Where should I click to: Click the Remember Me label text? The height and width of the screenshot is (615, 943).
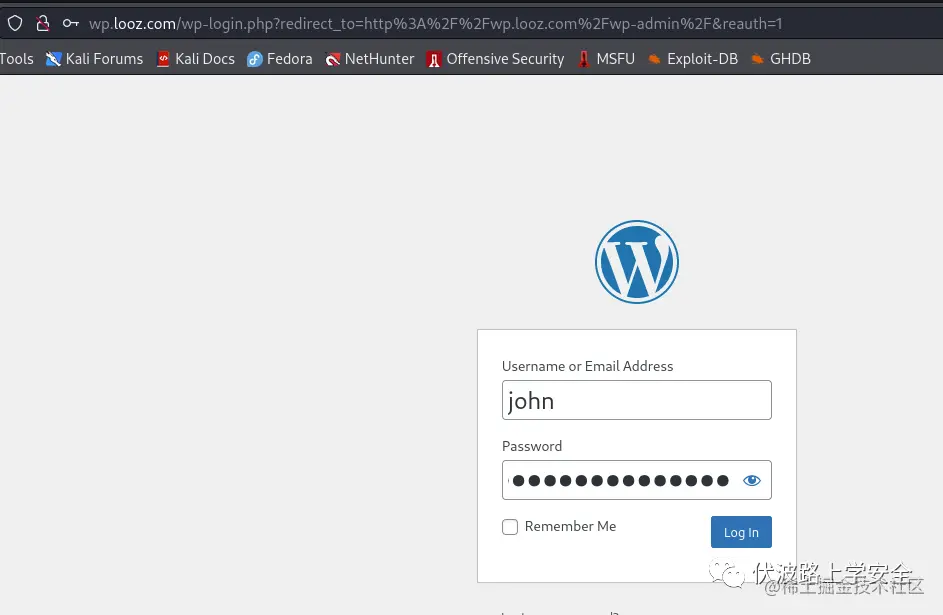tap(570, 526)
